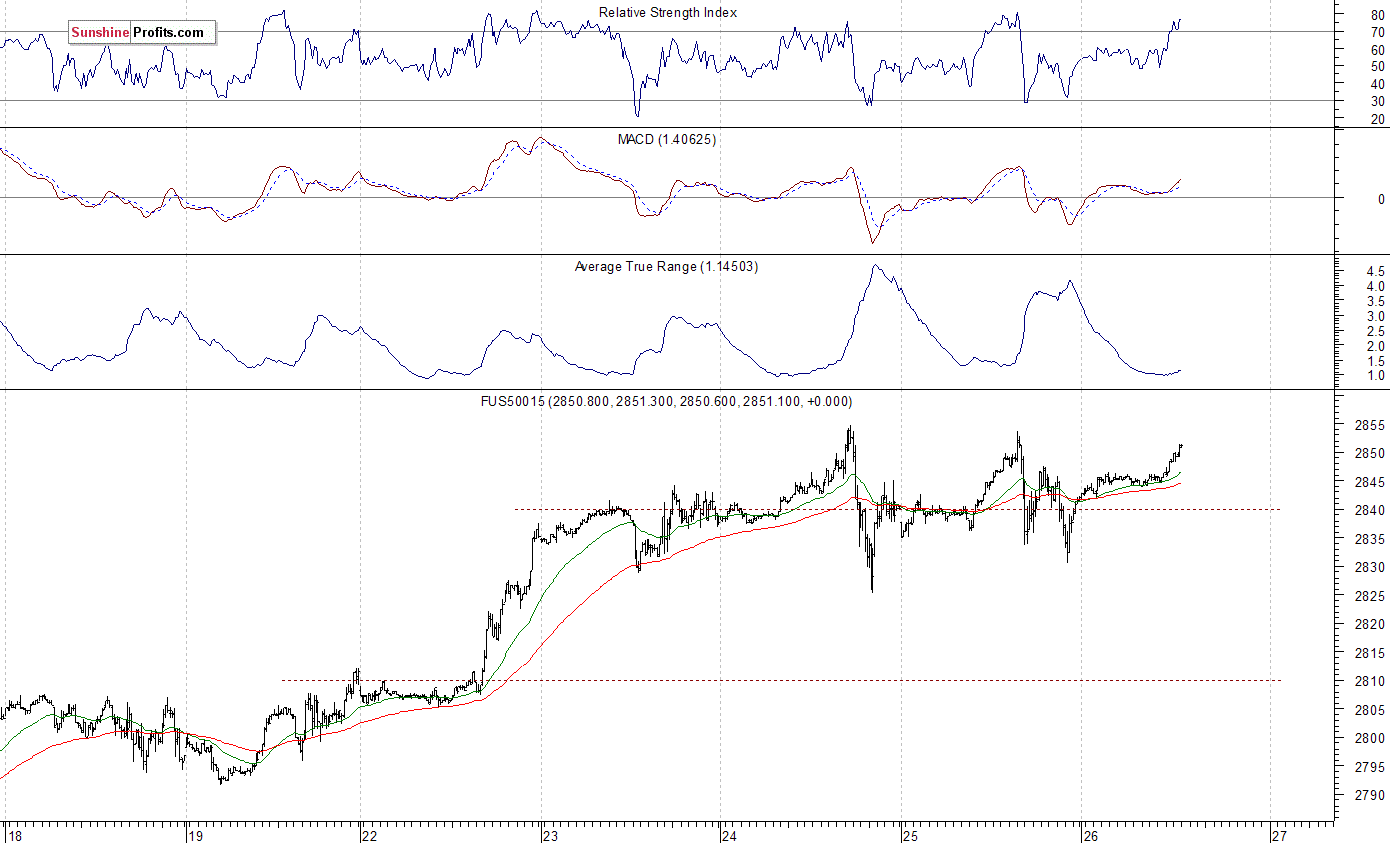
Task: Click the 1.0 label on ATR axis
Action: click(1375, 377)
